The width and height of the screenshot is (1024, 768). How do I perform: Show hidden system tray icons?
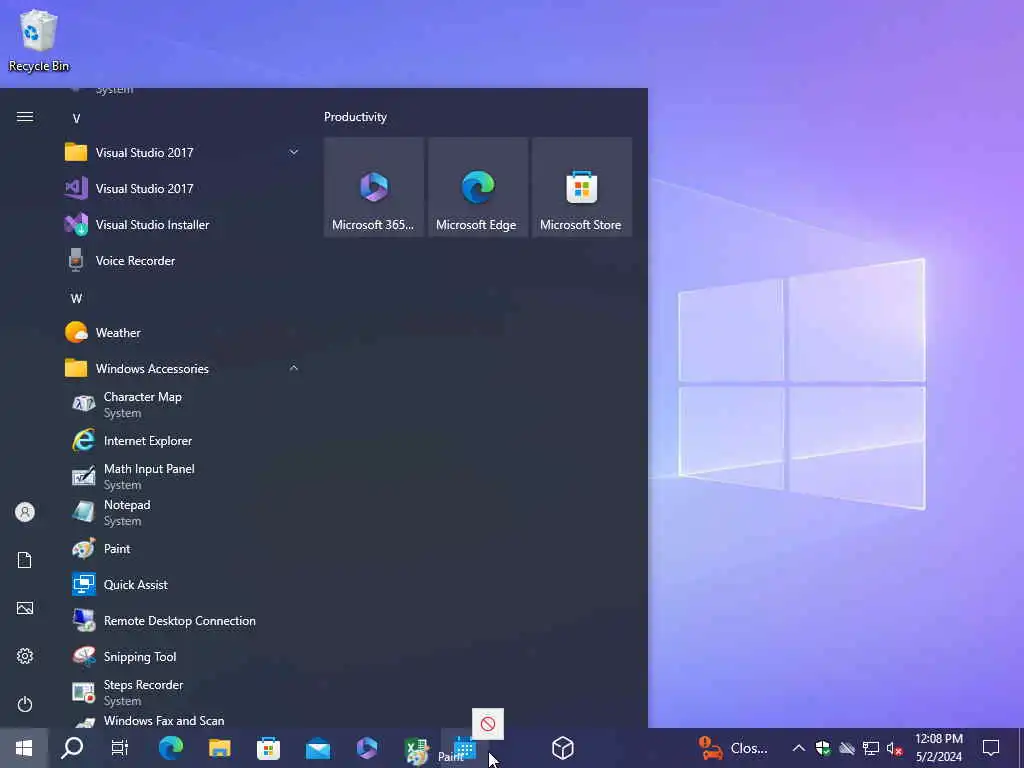[799, 748]
